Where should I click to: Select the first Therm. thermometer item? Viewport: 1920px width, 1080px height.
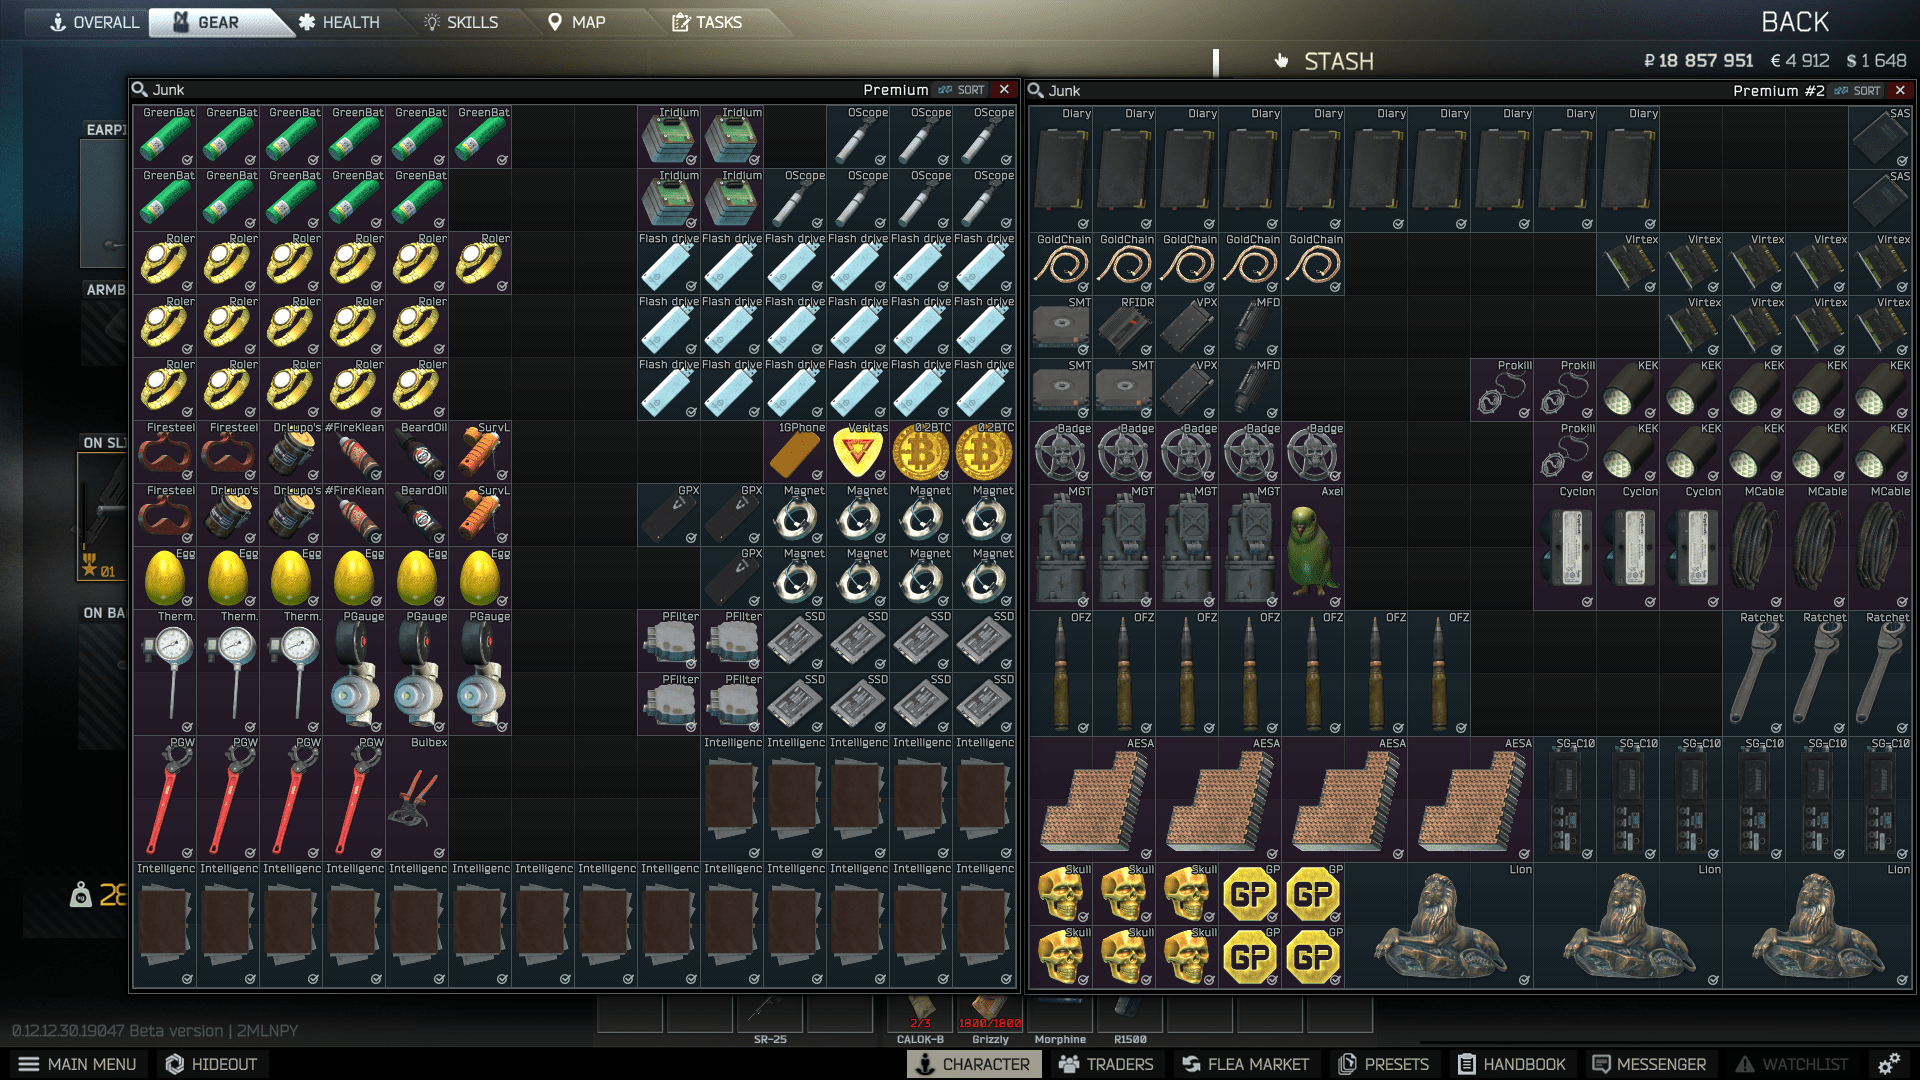tap(165, 672)
